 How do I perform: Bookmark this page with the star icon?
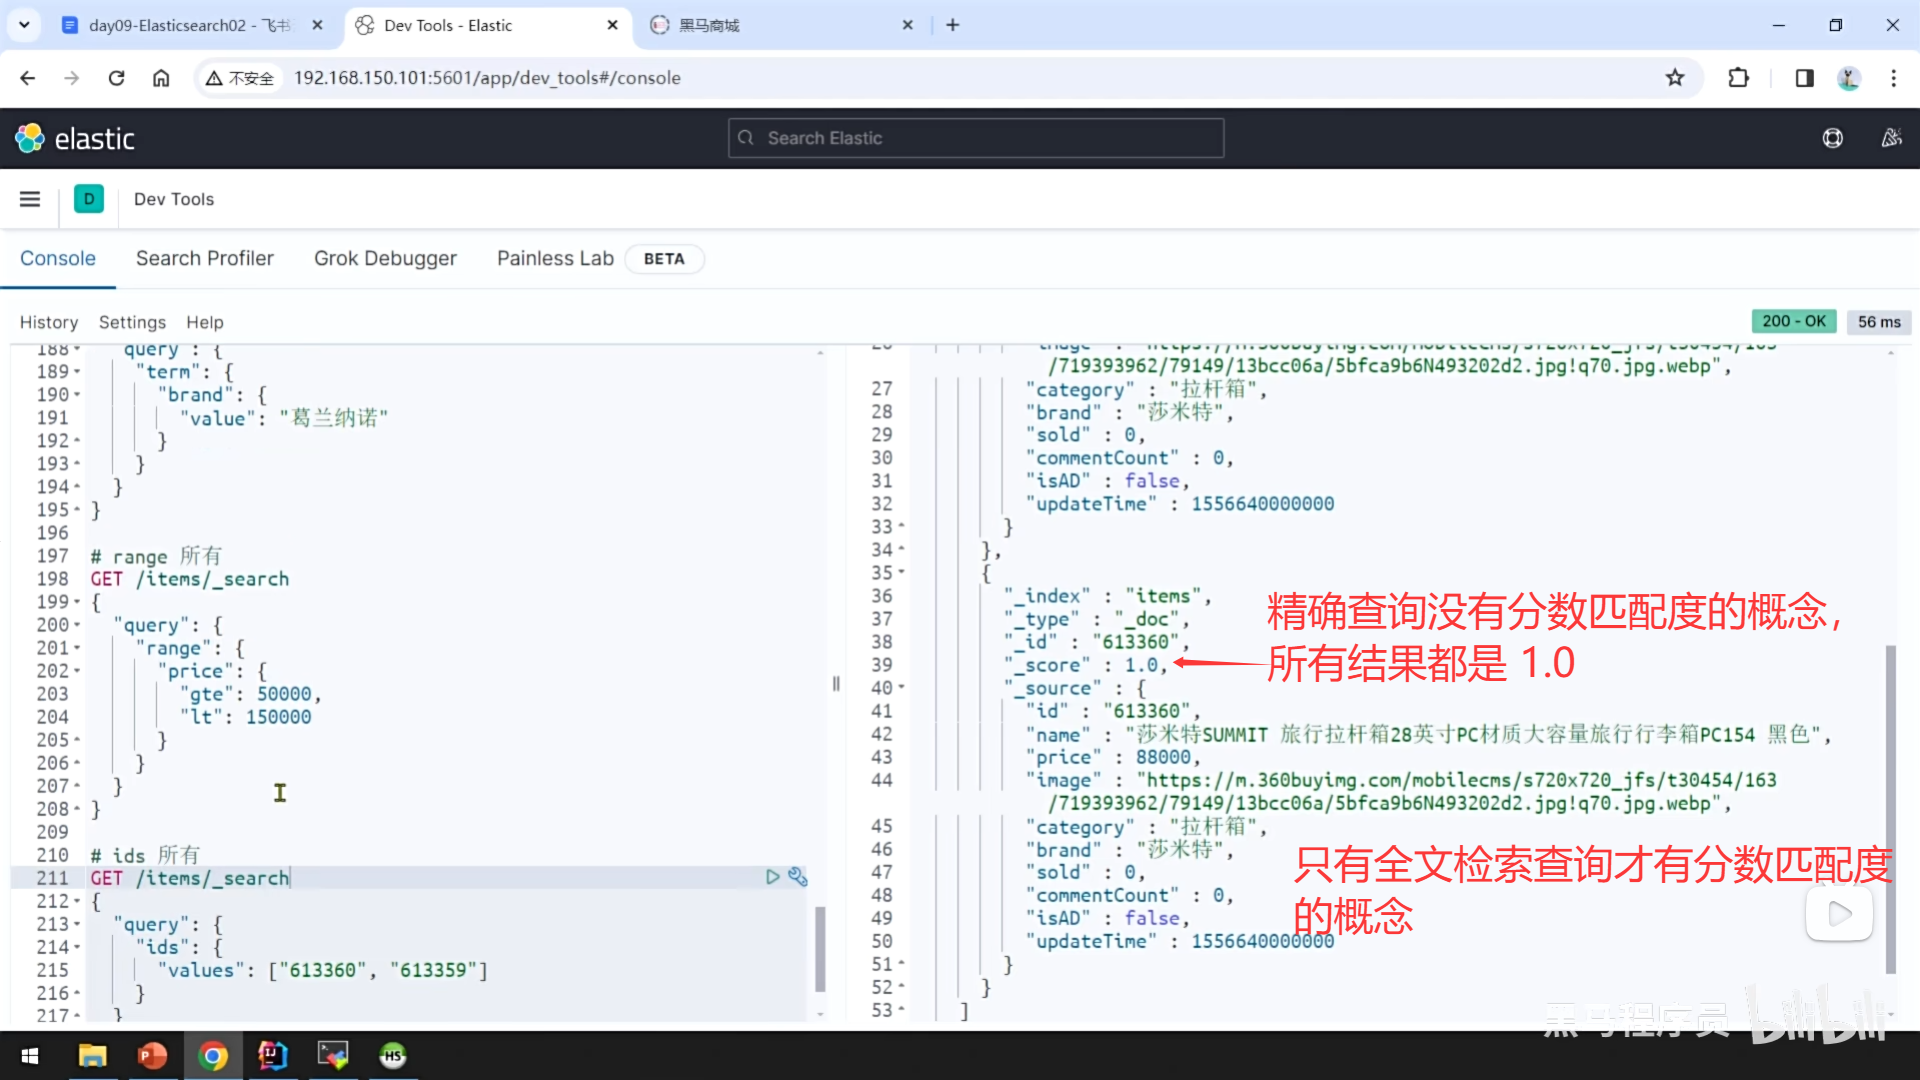coord(1675,78)
